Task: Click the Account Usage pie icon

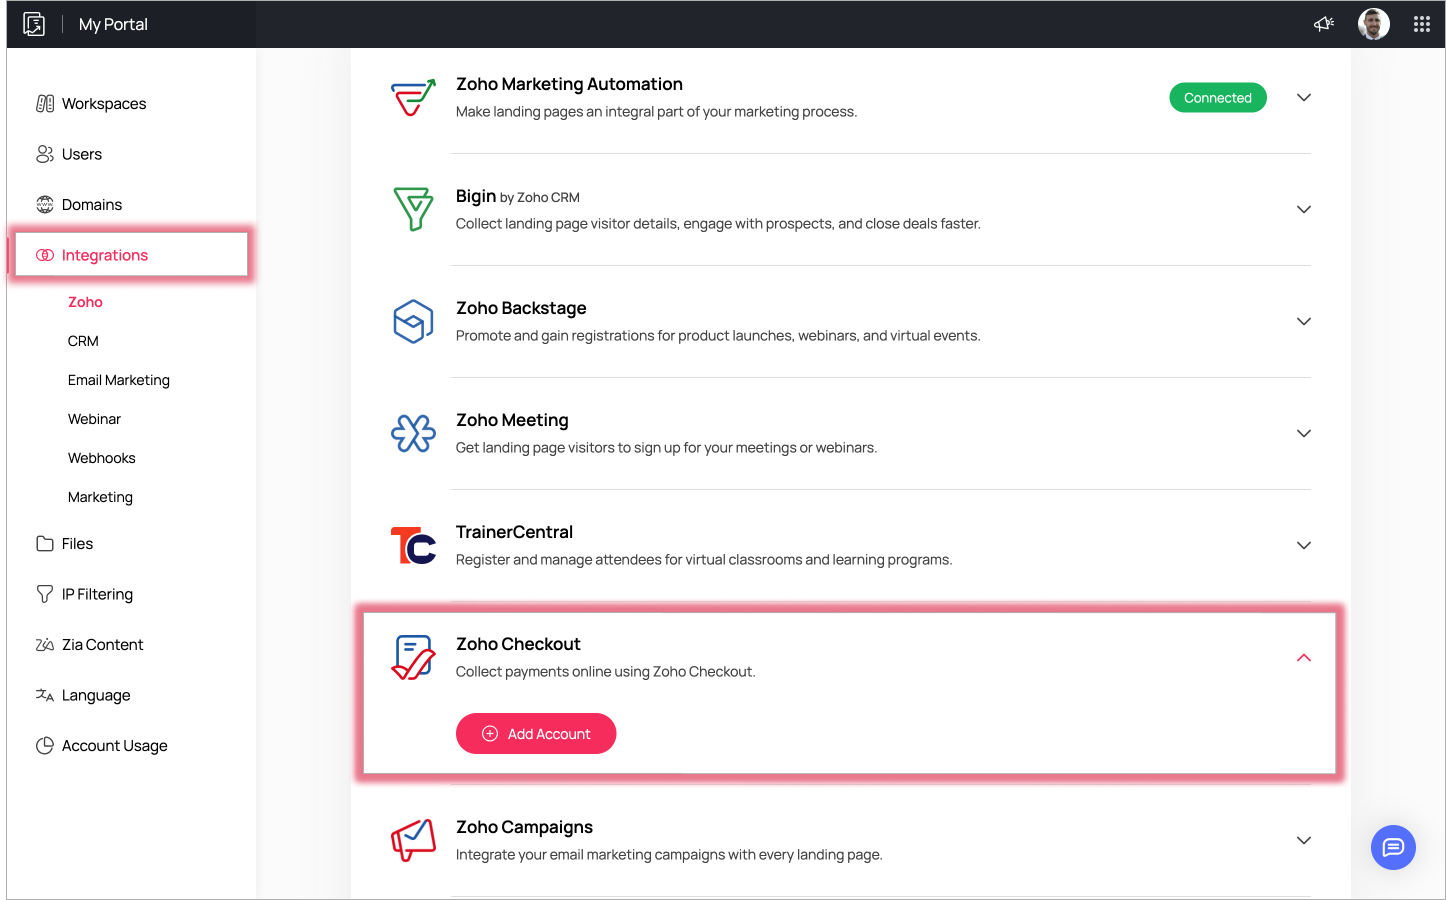Action: (x=45, y=746)
